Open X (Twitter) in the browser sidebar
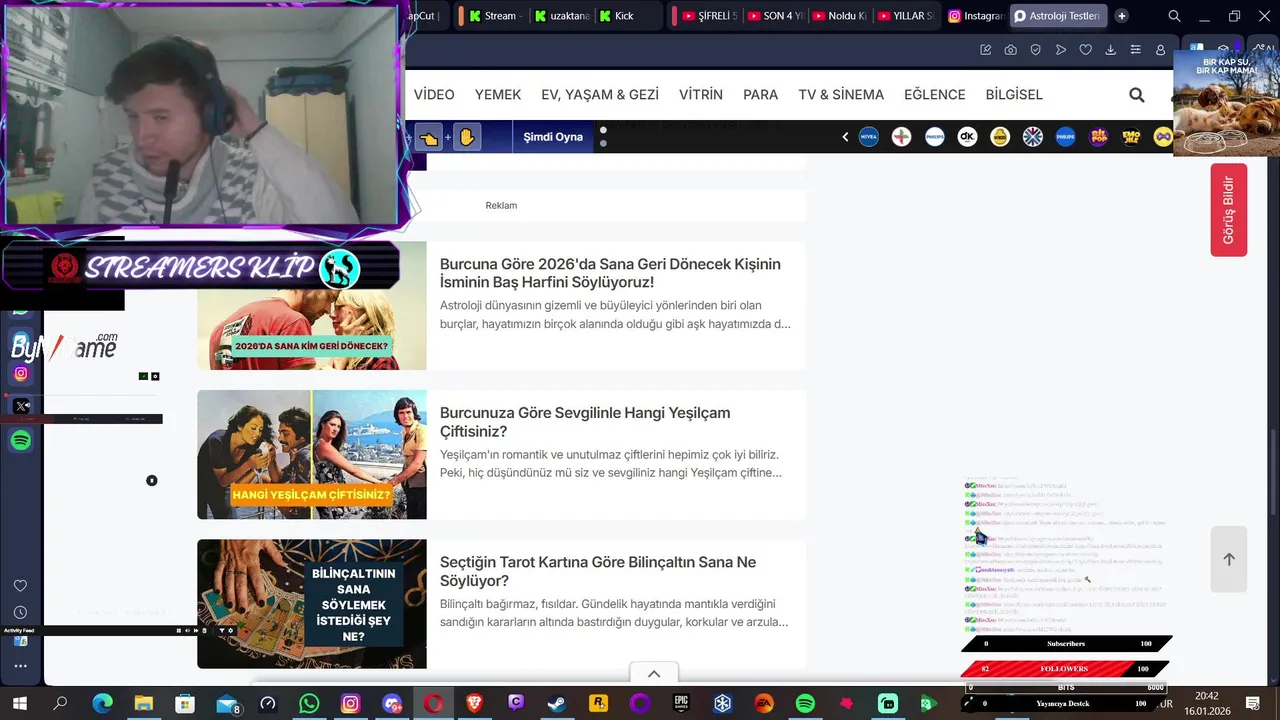This screenshot has width=1280, height=720. click(x=21, y=406)
